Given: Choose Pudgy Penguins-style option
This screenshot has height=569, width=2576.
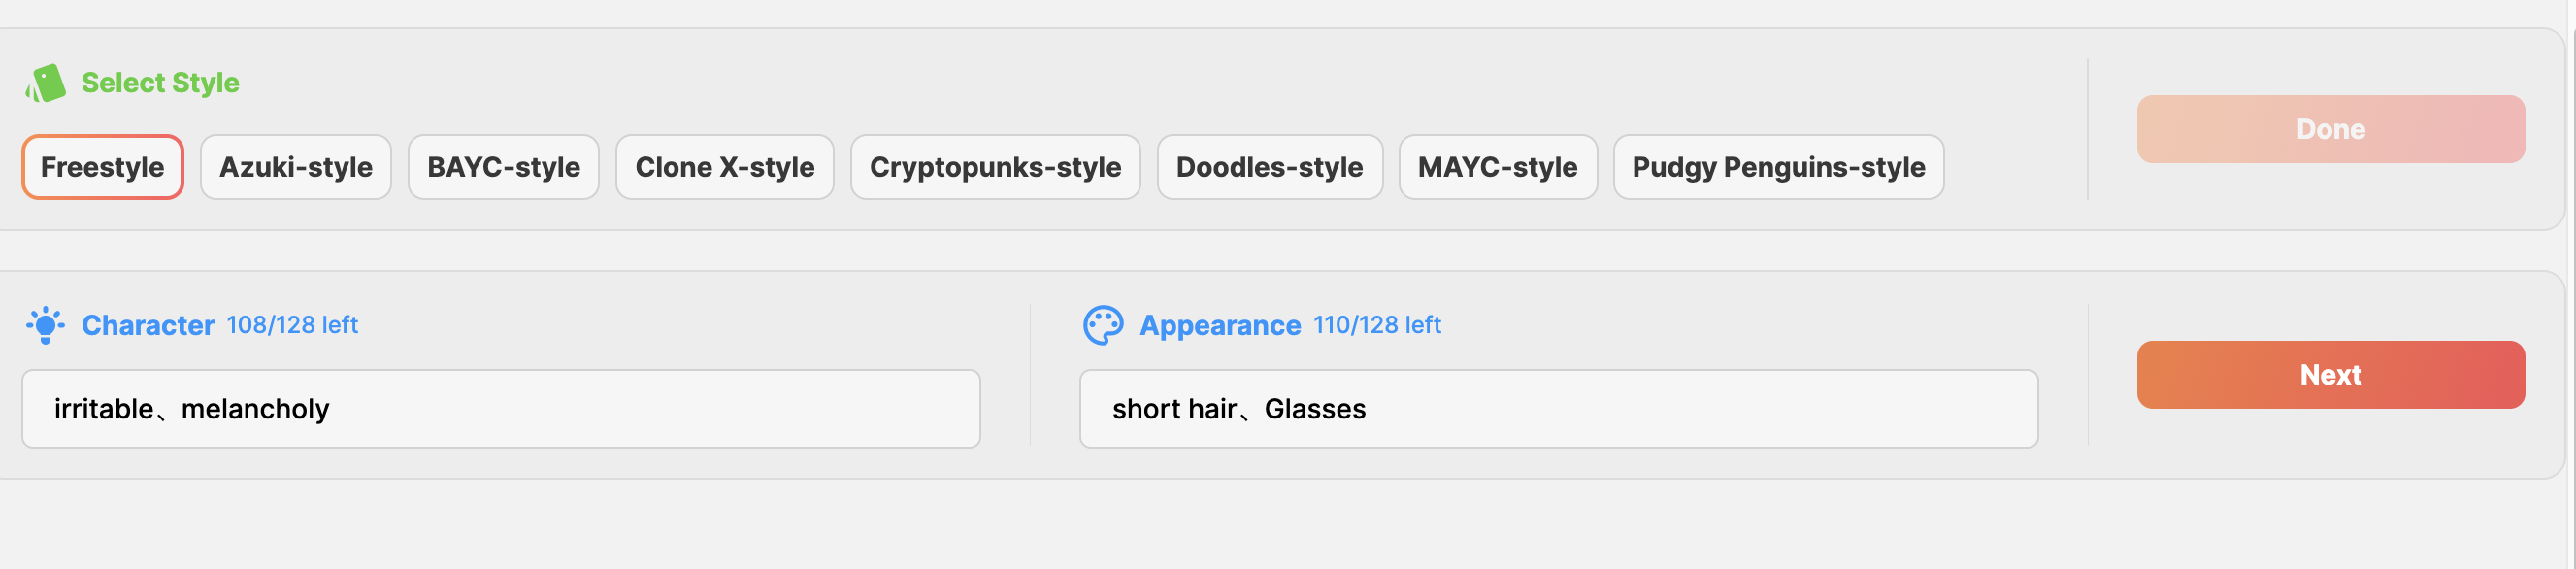Looking at the screenshot, I should pos(1778,167).
